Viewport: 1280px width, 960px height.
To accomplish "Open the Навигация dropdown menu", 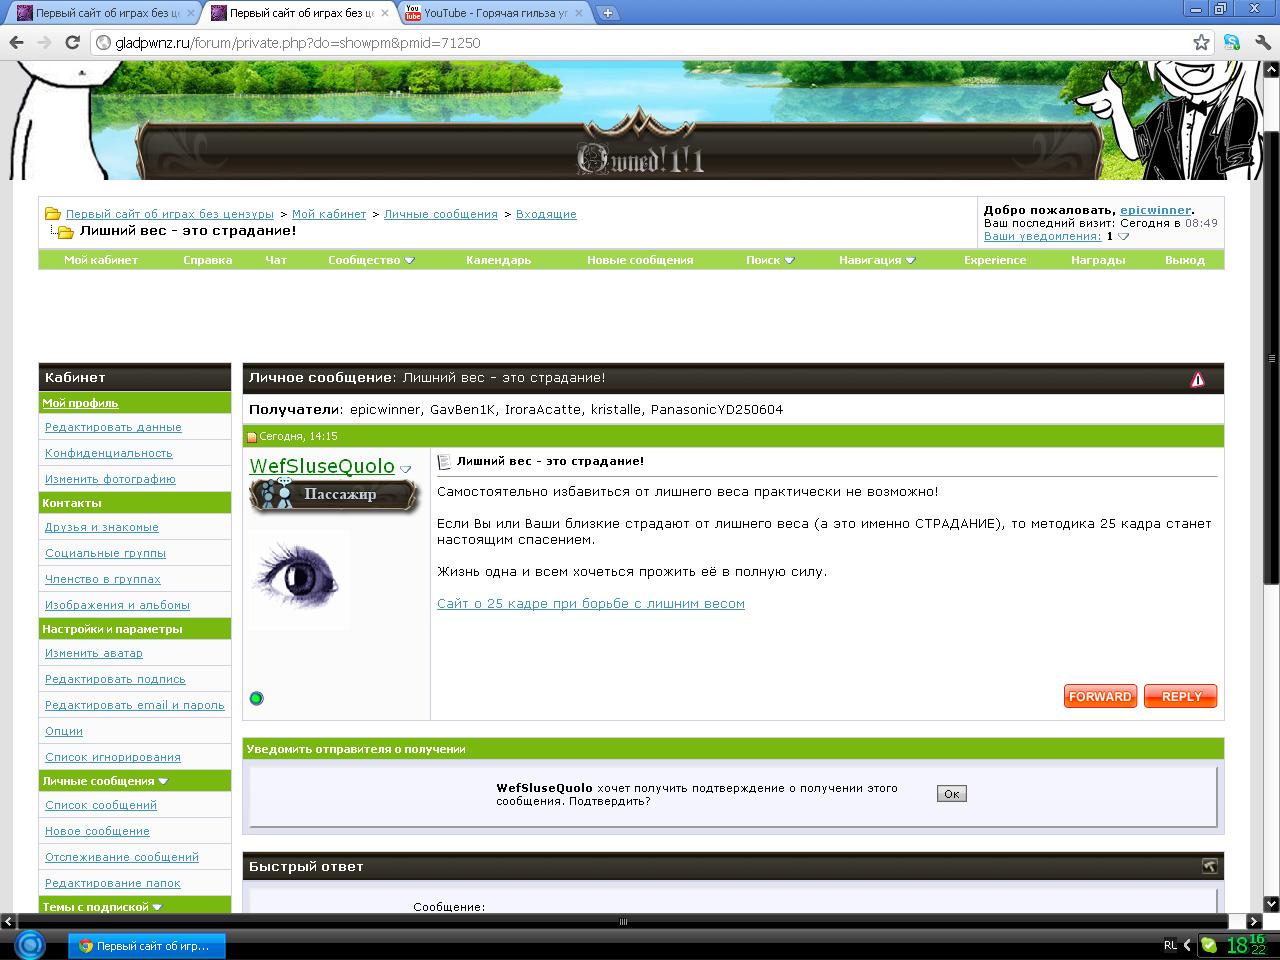I will pos(877,260).
